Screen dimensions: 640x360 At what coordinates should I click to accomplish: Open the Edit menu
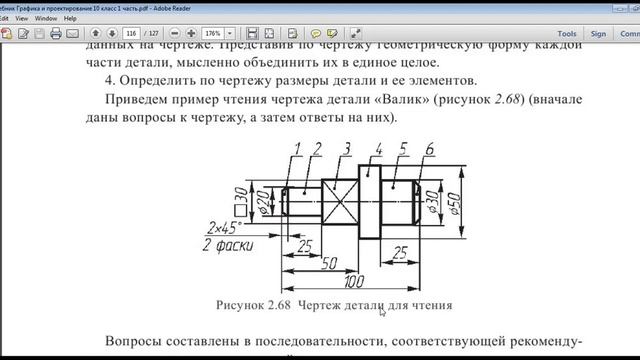click(4, 18)
